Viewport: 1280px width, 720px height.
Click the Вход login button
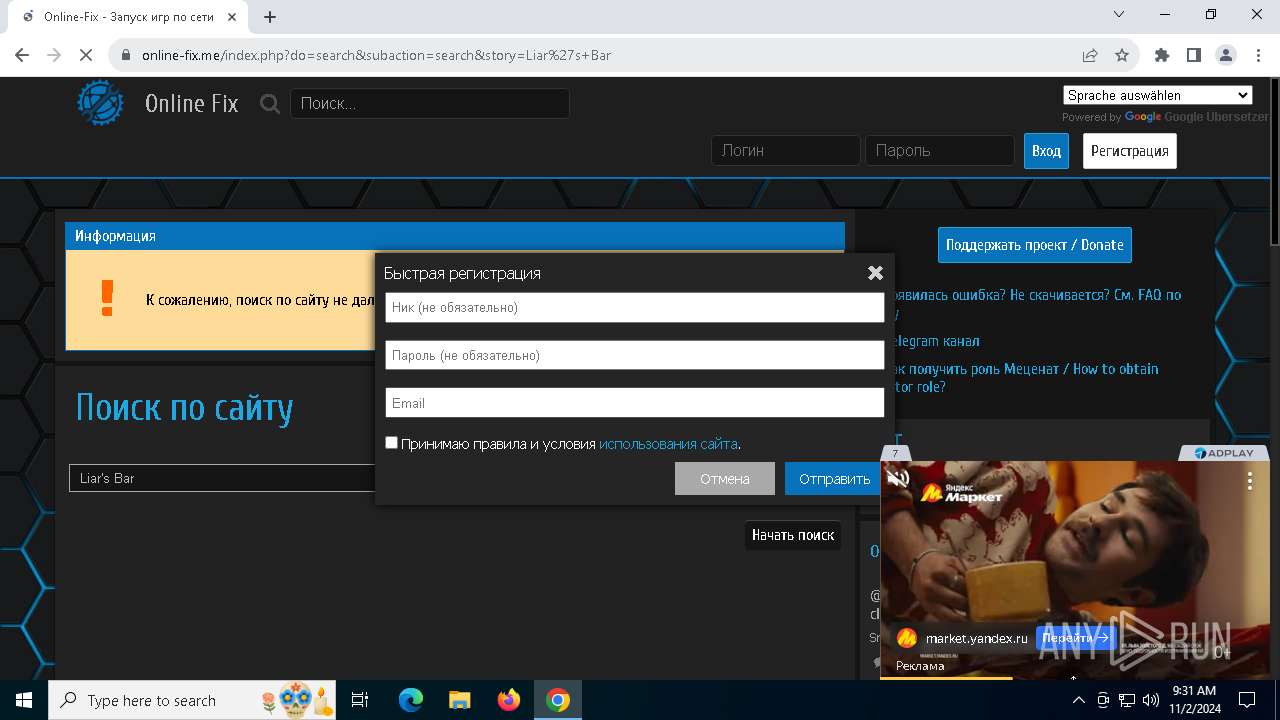coord(1046,151)
